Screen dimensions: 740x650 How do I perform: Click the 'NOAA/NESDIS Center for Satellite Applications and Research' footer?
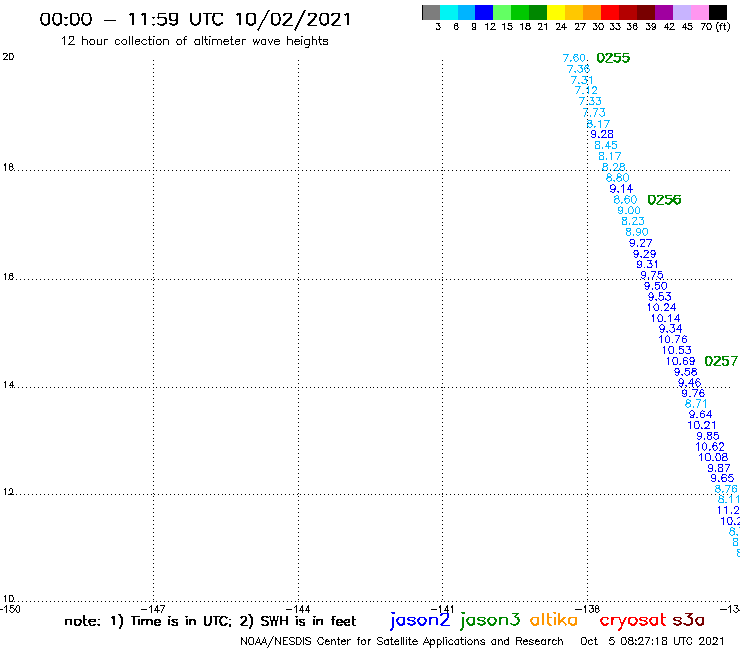coord(402,642)
